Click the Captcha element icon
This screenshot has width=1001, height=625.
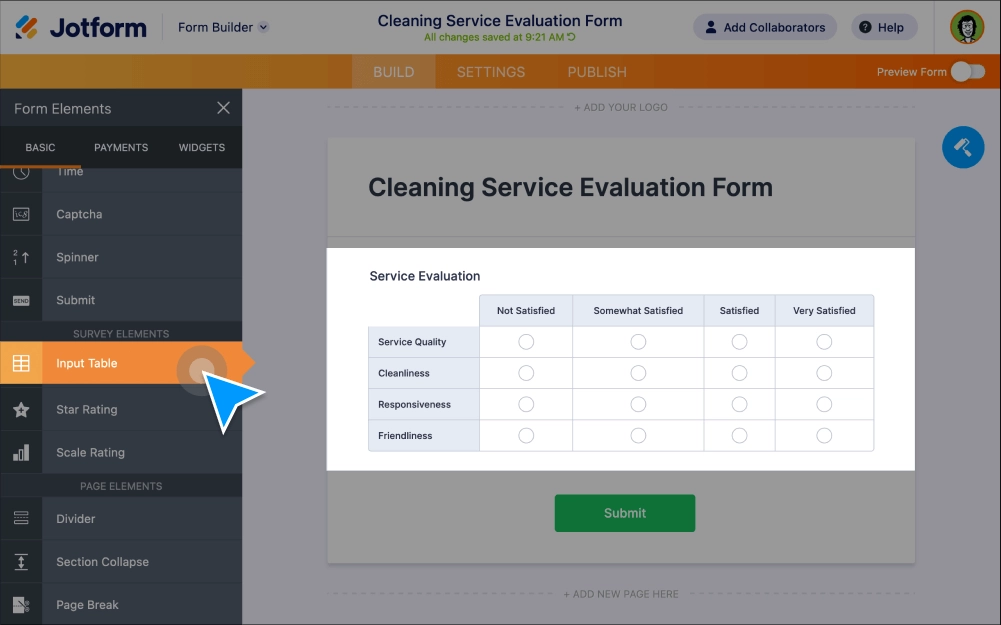pyautogui.click(x=21, y=214)
